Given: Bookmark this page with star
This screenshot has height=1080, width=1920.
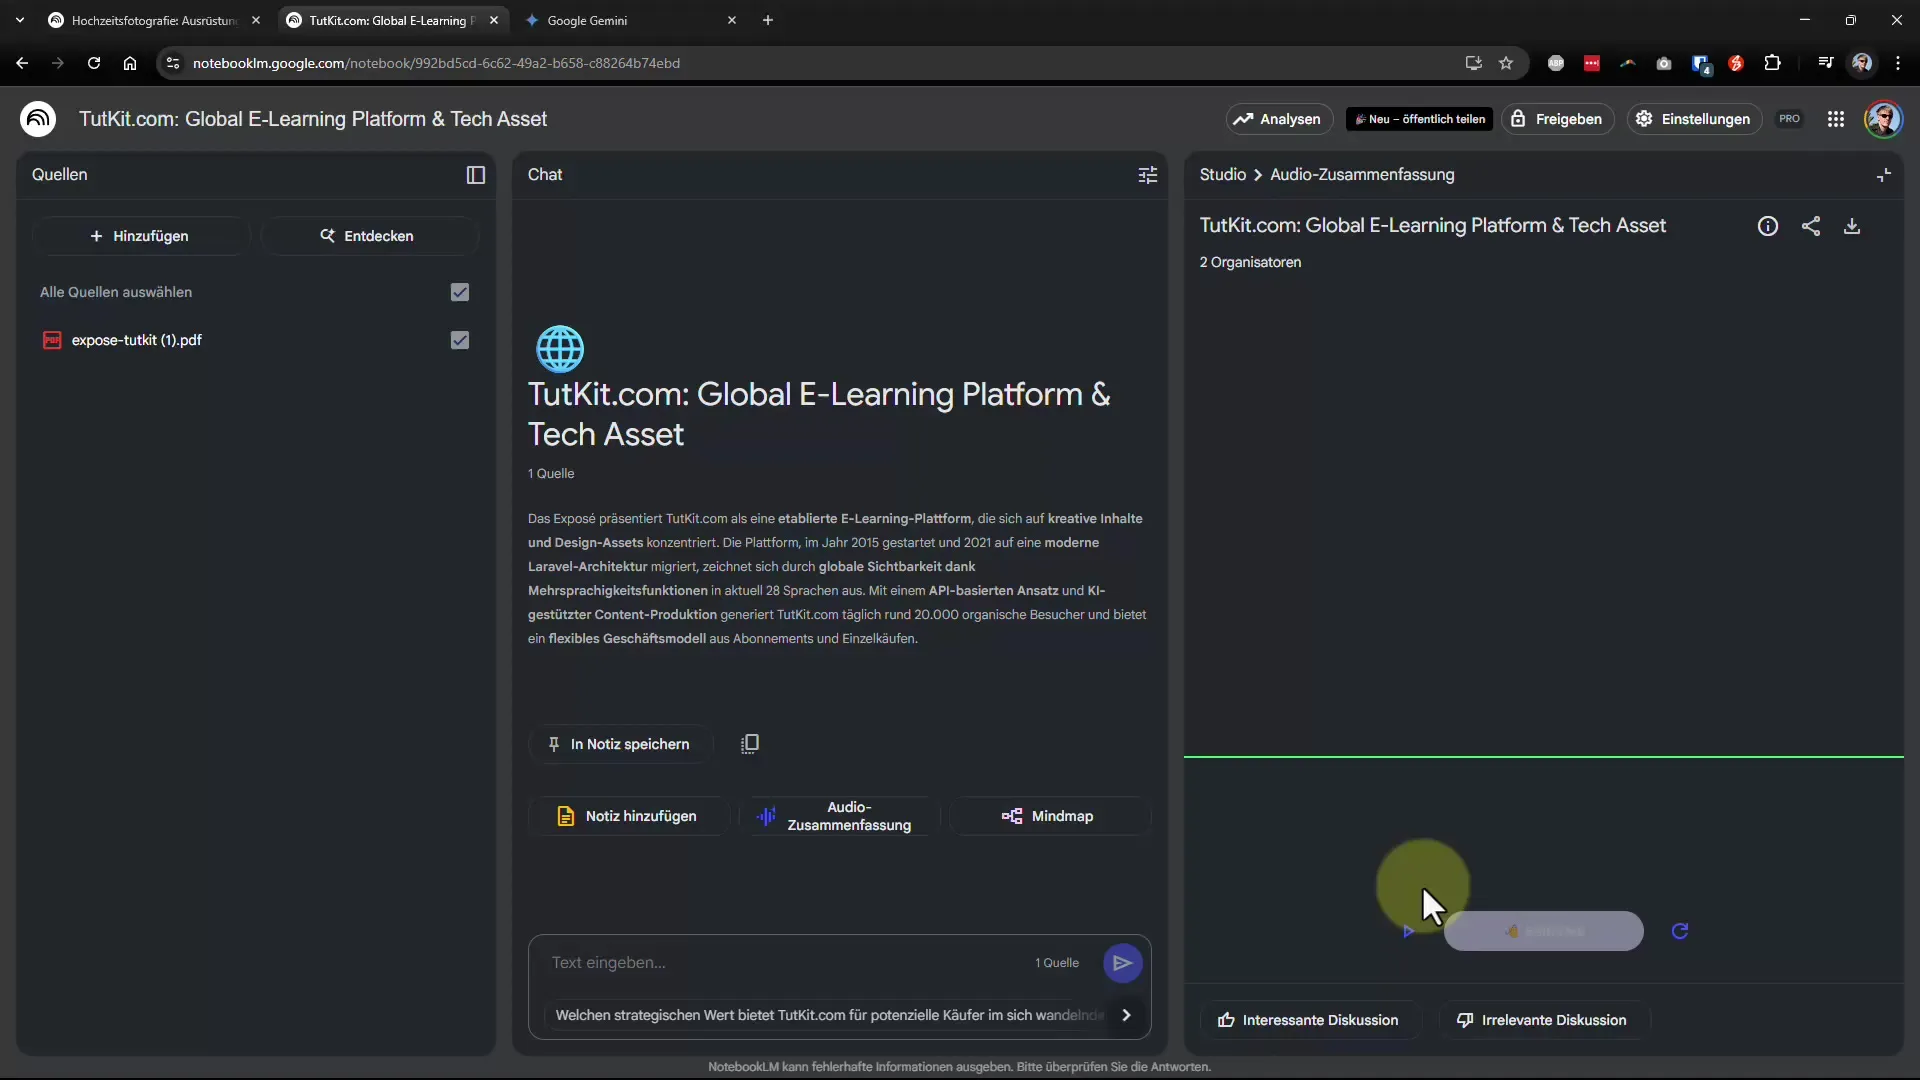Looking at the screenshot, I should click(1506, 63).
